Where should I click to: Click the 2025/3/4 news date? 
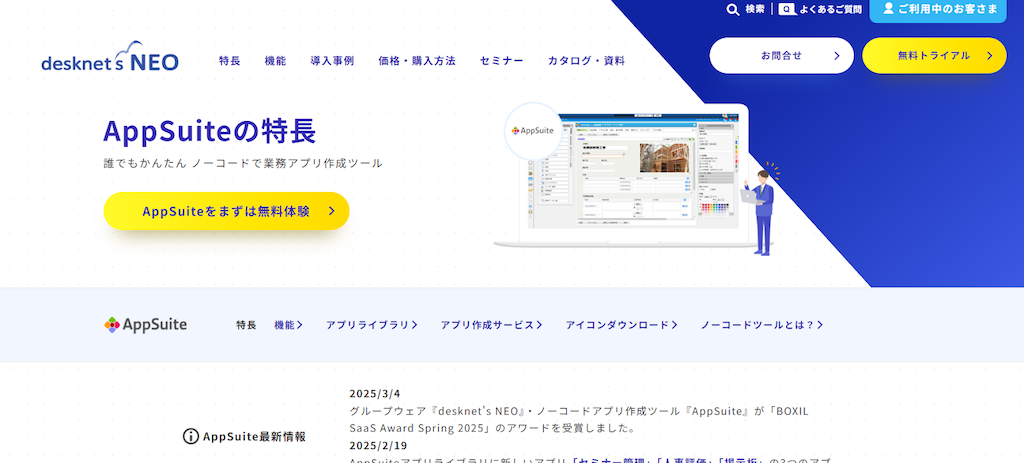click(375, 393)
